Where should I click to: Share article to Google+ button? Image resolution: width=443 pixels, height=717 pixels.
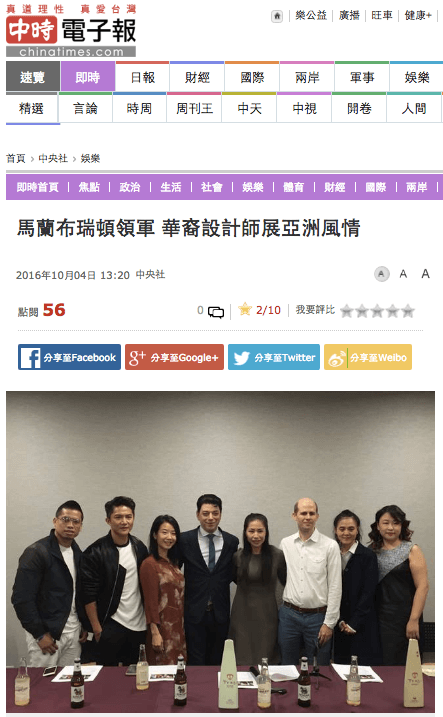point(174,357)
